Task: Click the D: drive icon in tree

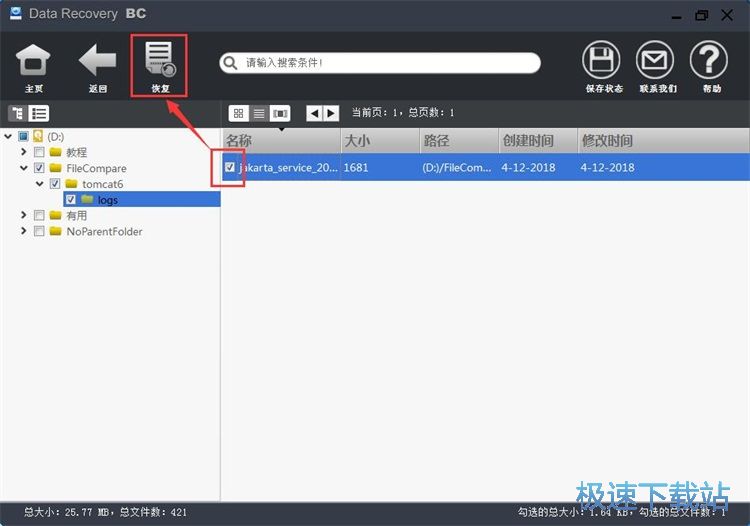Action: pos(38,136)
